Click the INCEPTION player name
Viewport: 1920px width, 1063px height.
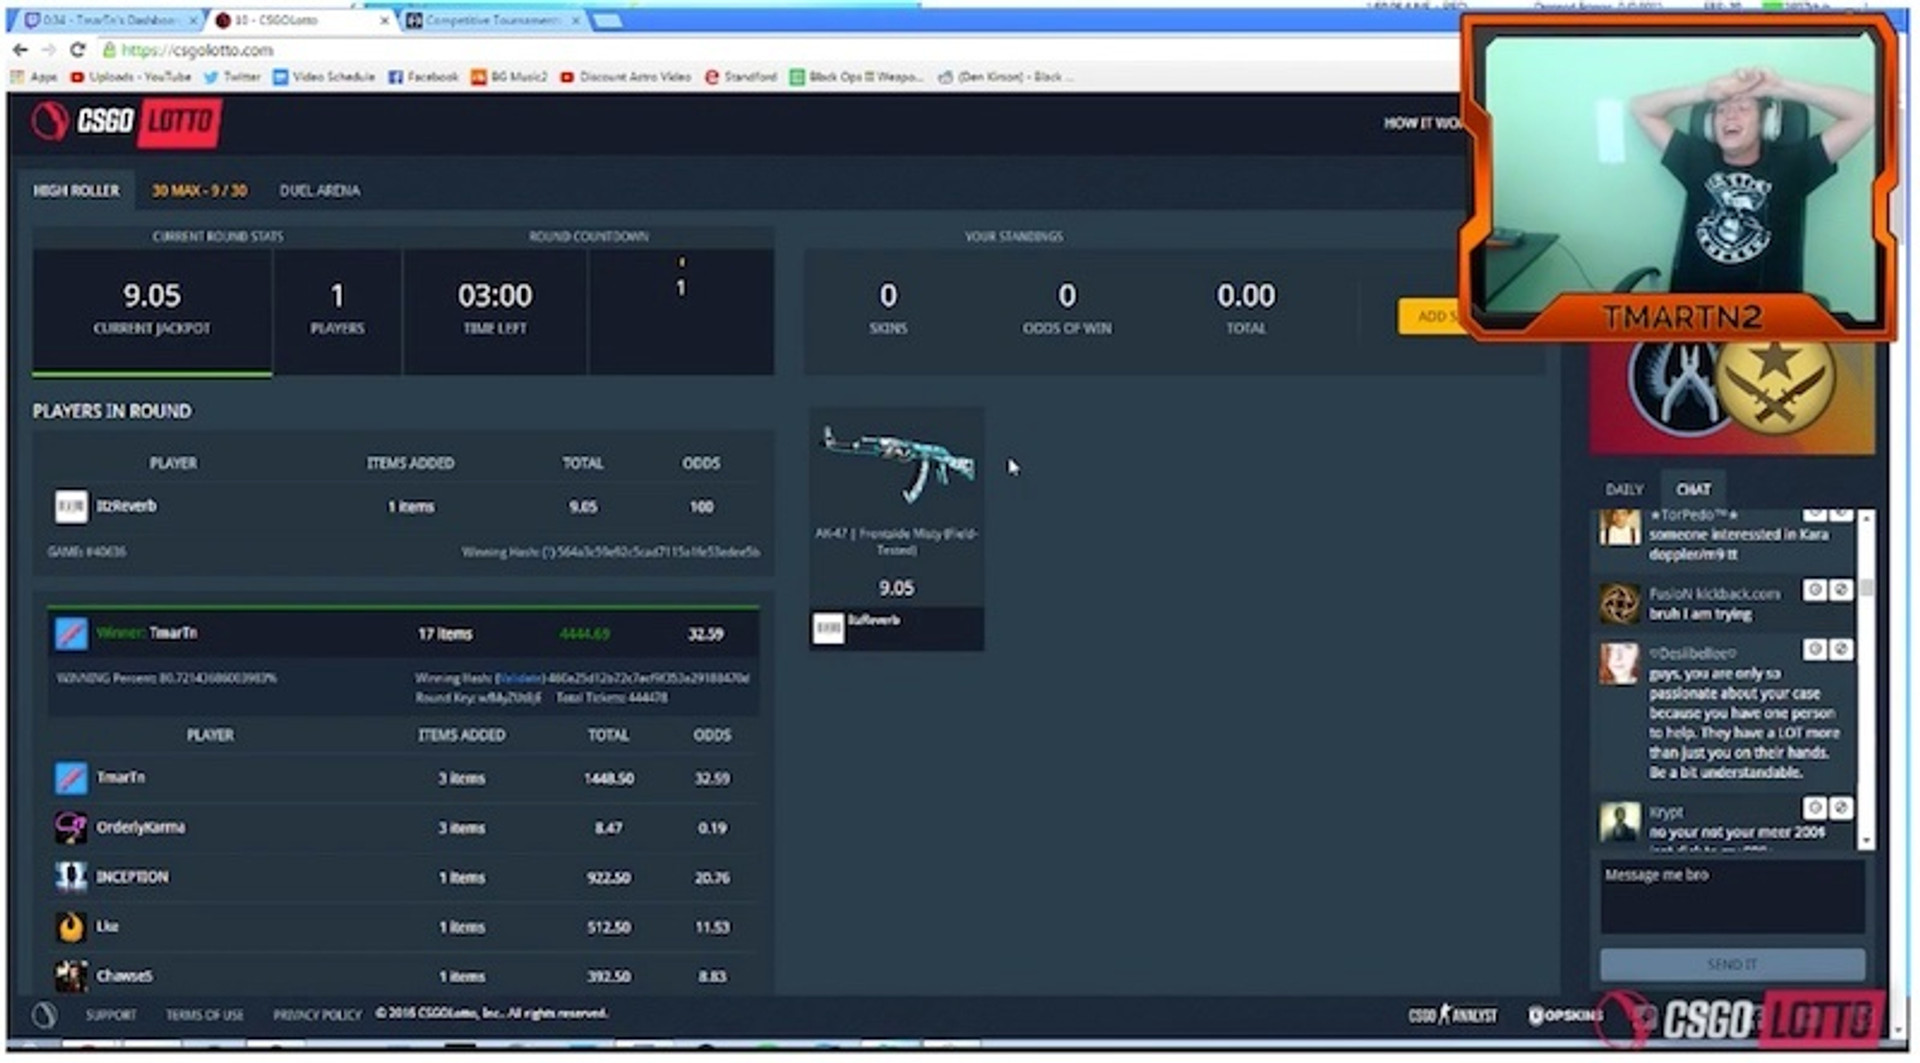pyautogui.click(x=132, y=877)
